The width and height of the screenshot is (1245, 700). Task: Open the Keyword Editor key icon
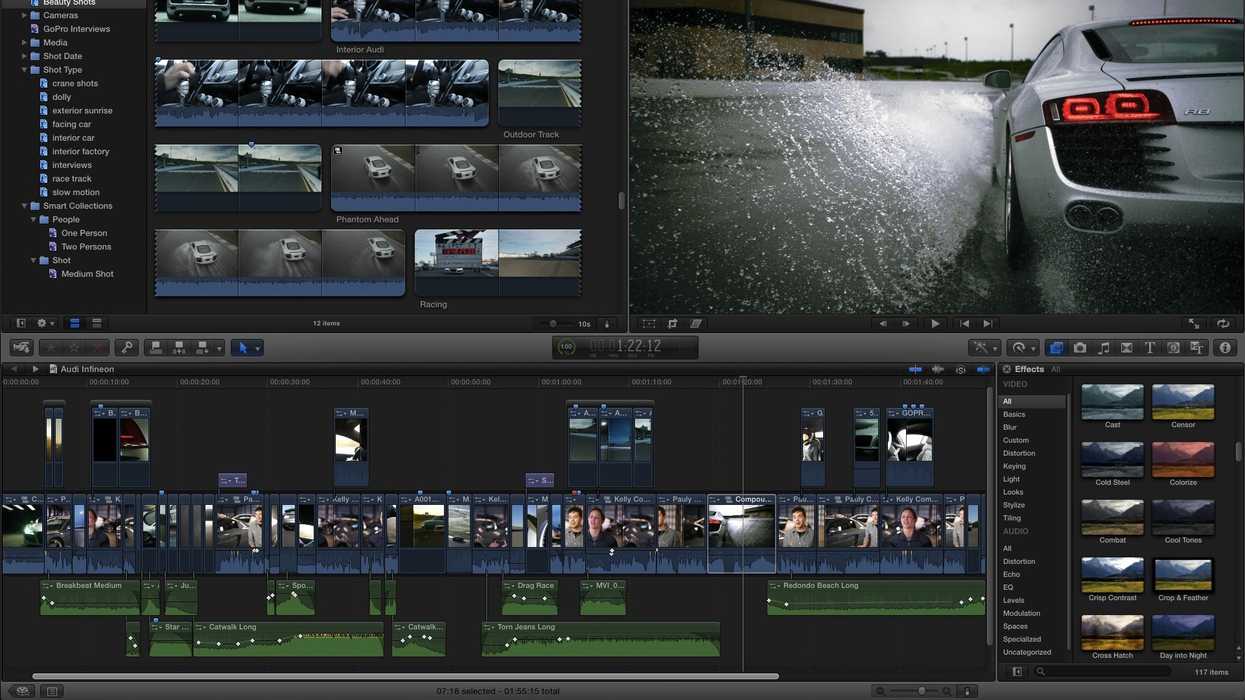[126, 348]
